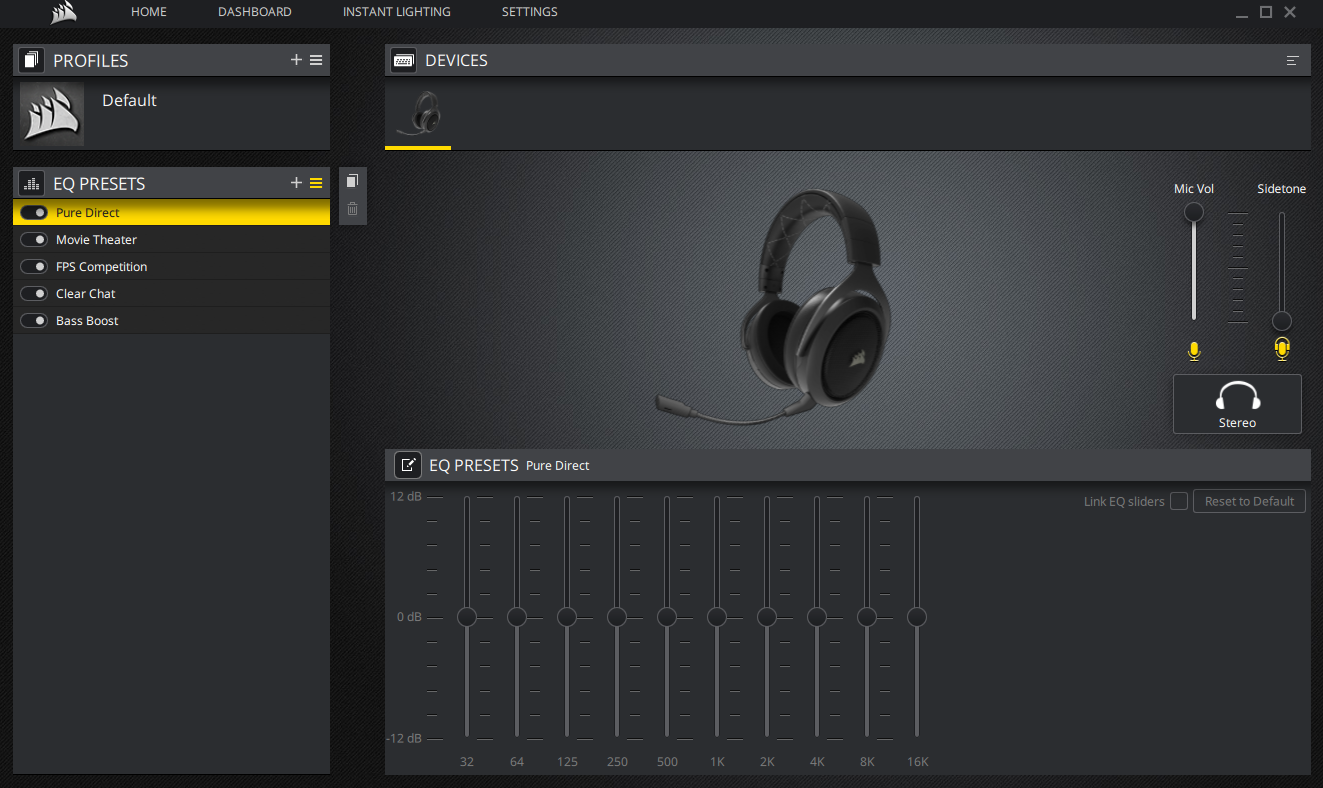This screenshot has height=788, width=1323.
Task: Click the edit icon beside EQ Presets
Action: pyautogui.click(x=408, y=465)
